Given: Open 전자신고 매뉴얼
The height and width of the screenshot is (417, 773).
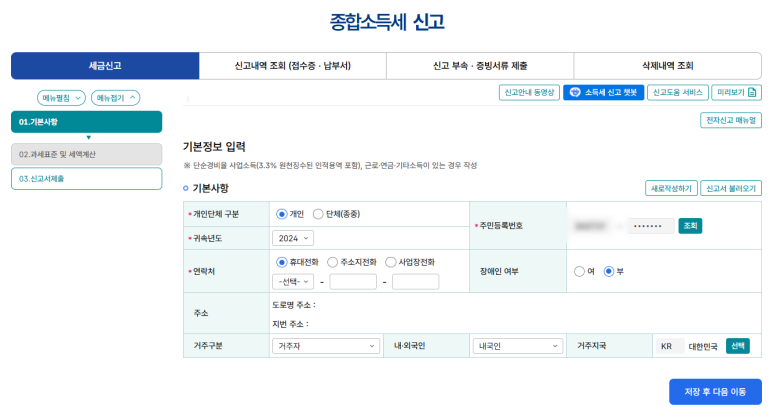Looking at the screenshot, I should pos(731,120).
